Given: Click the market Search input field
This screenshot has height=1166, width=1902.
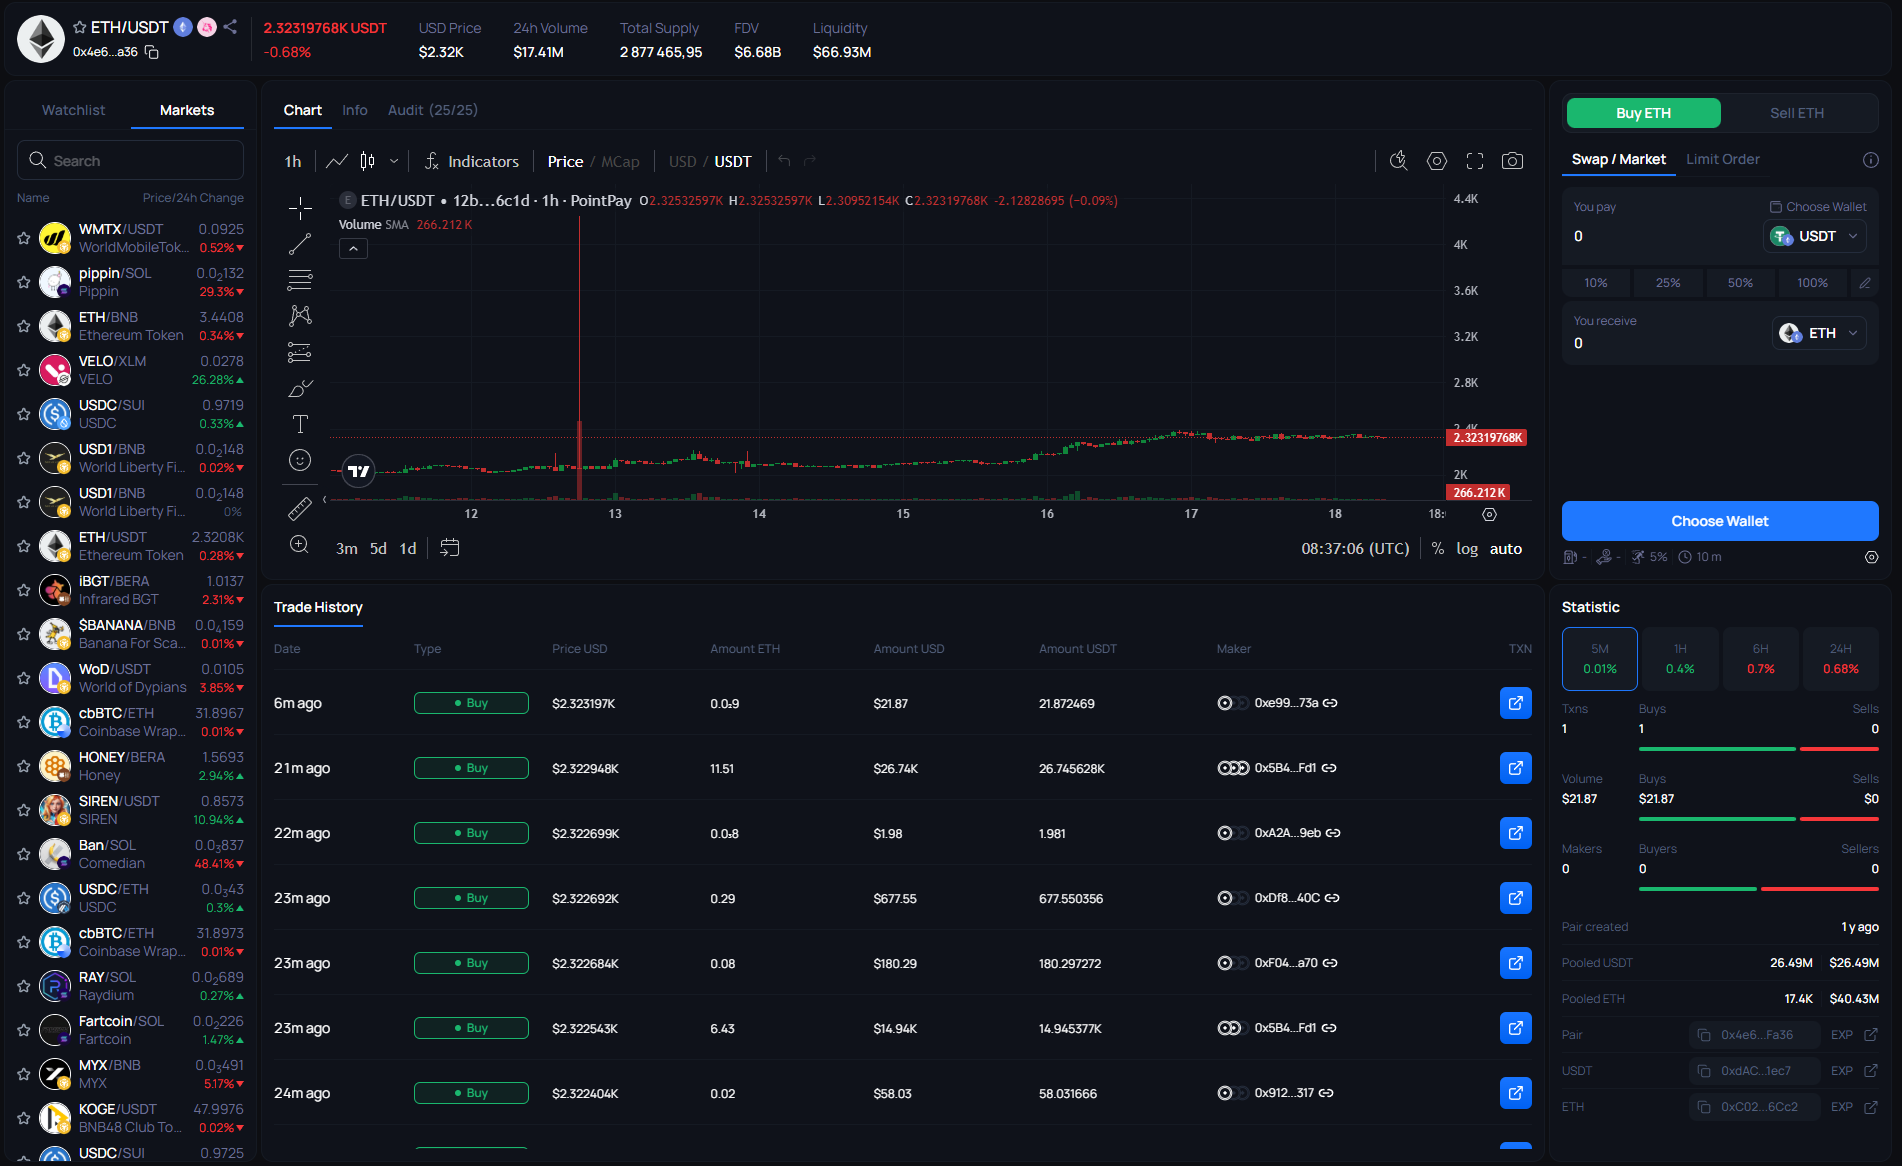Looking at the screenshot, I should 130,161.
